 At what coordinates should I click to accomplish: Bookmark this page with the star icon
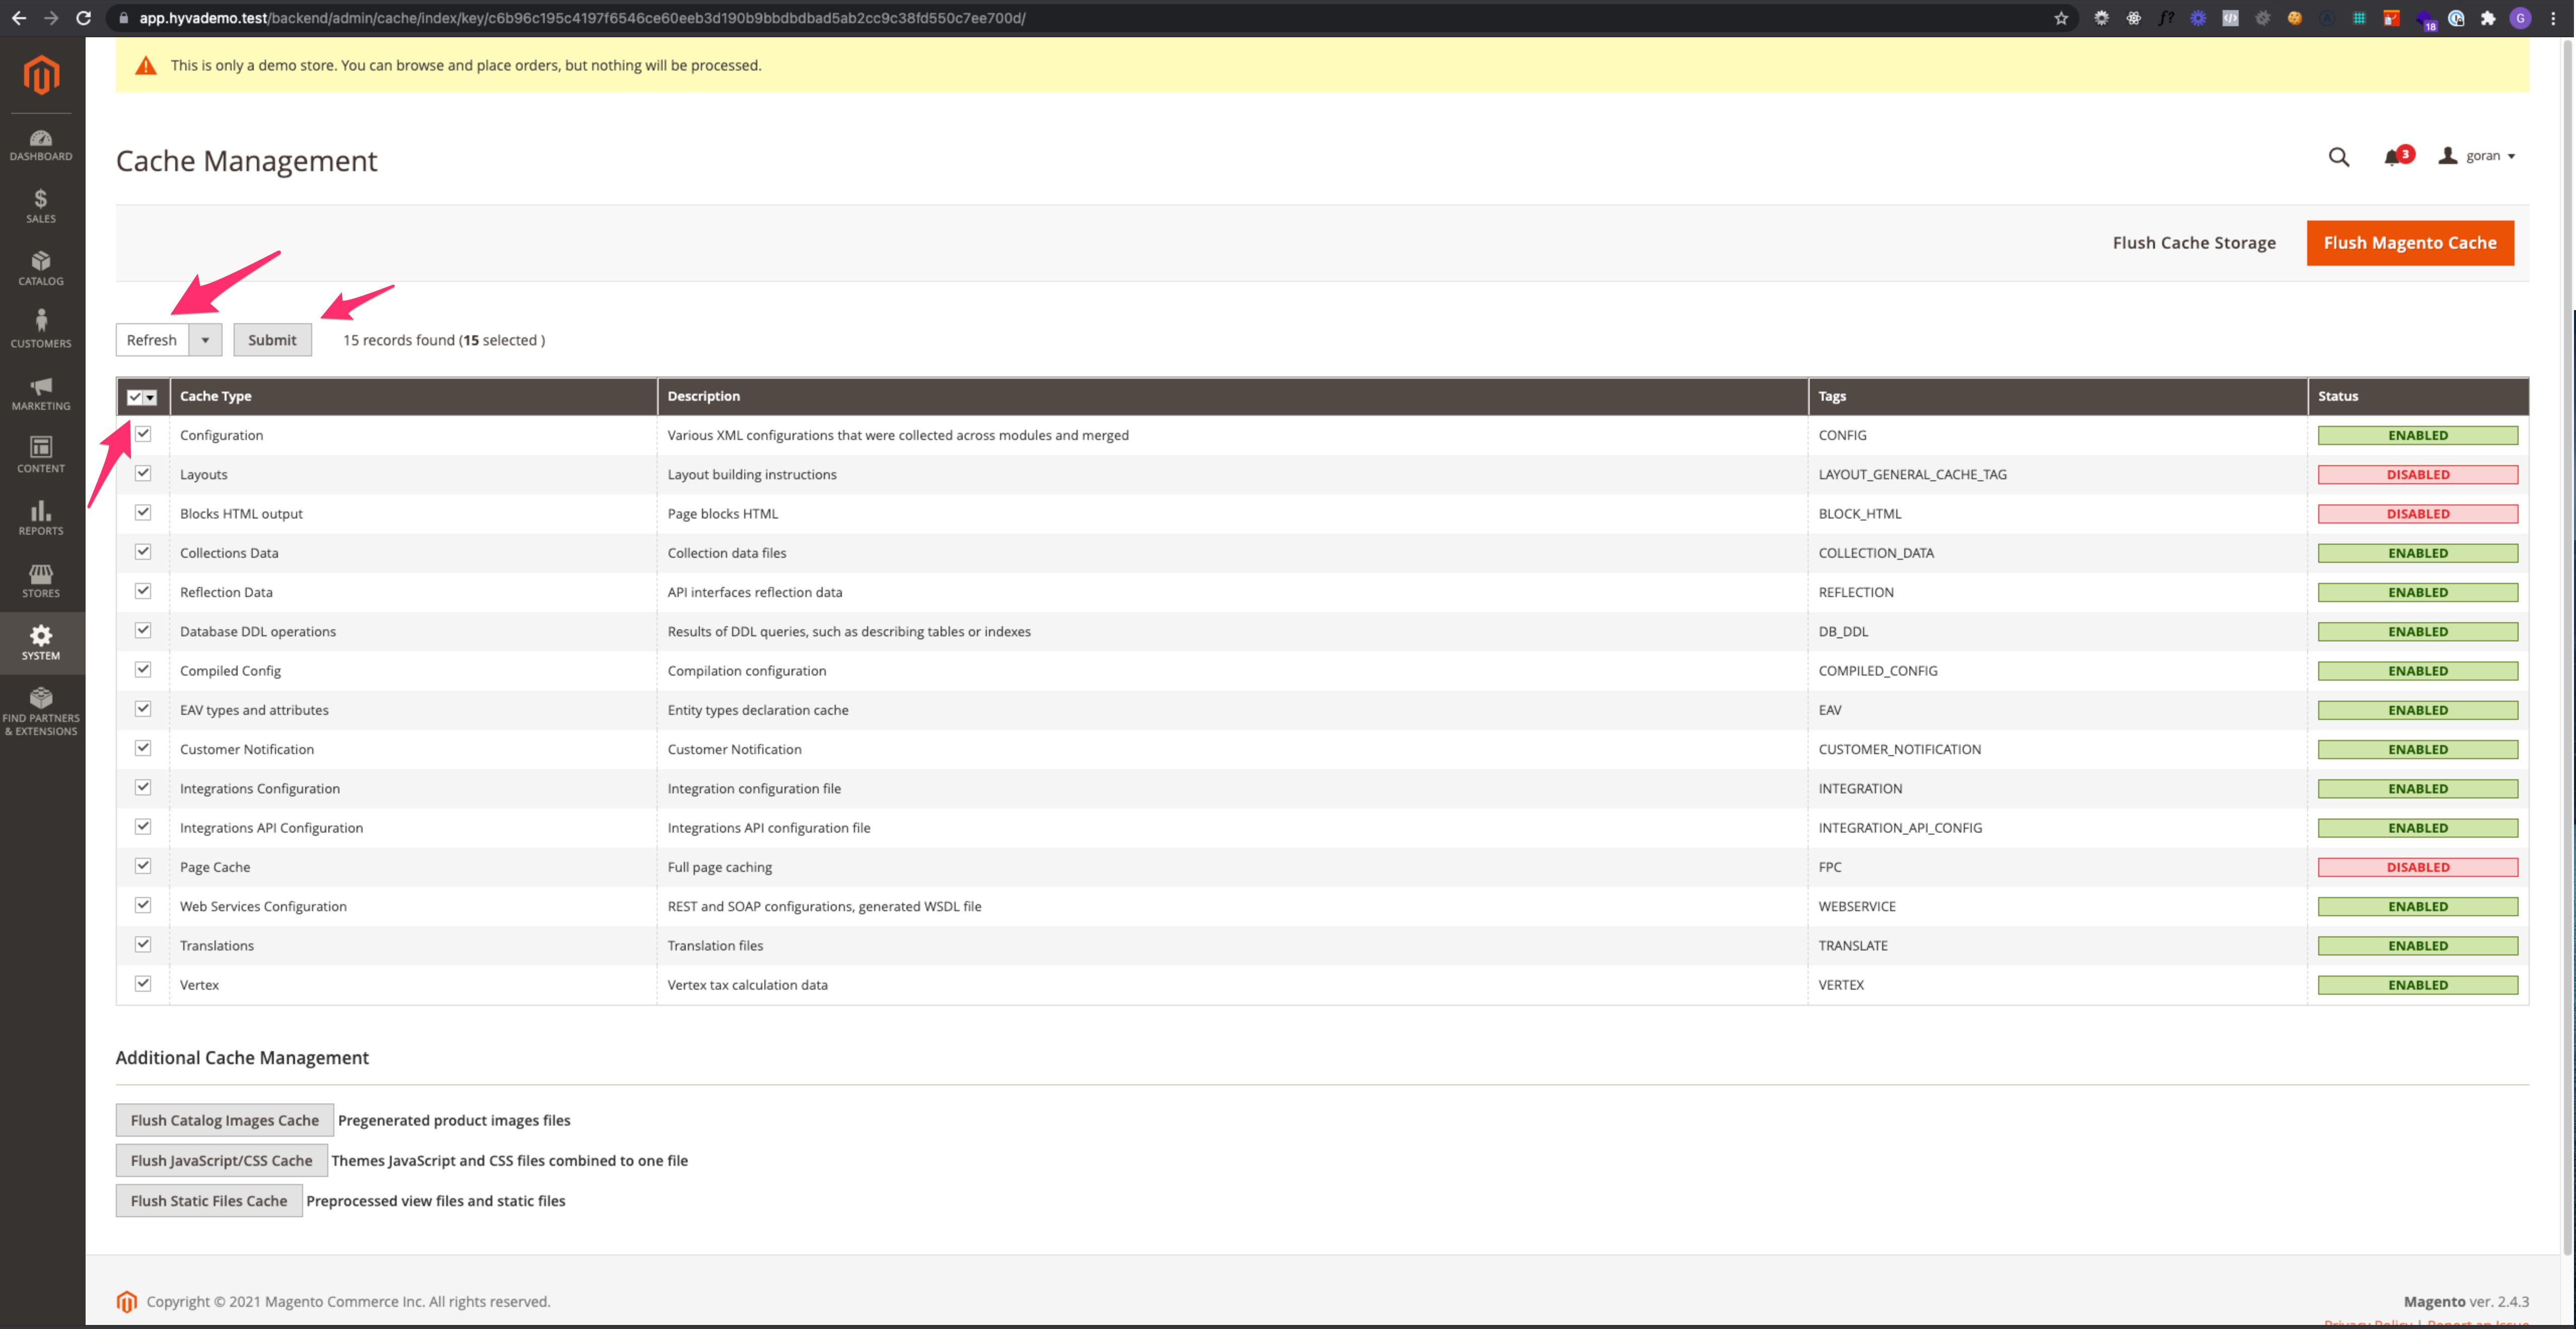(2061, 18)
